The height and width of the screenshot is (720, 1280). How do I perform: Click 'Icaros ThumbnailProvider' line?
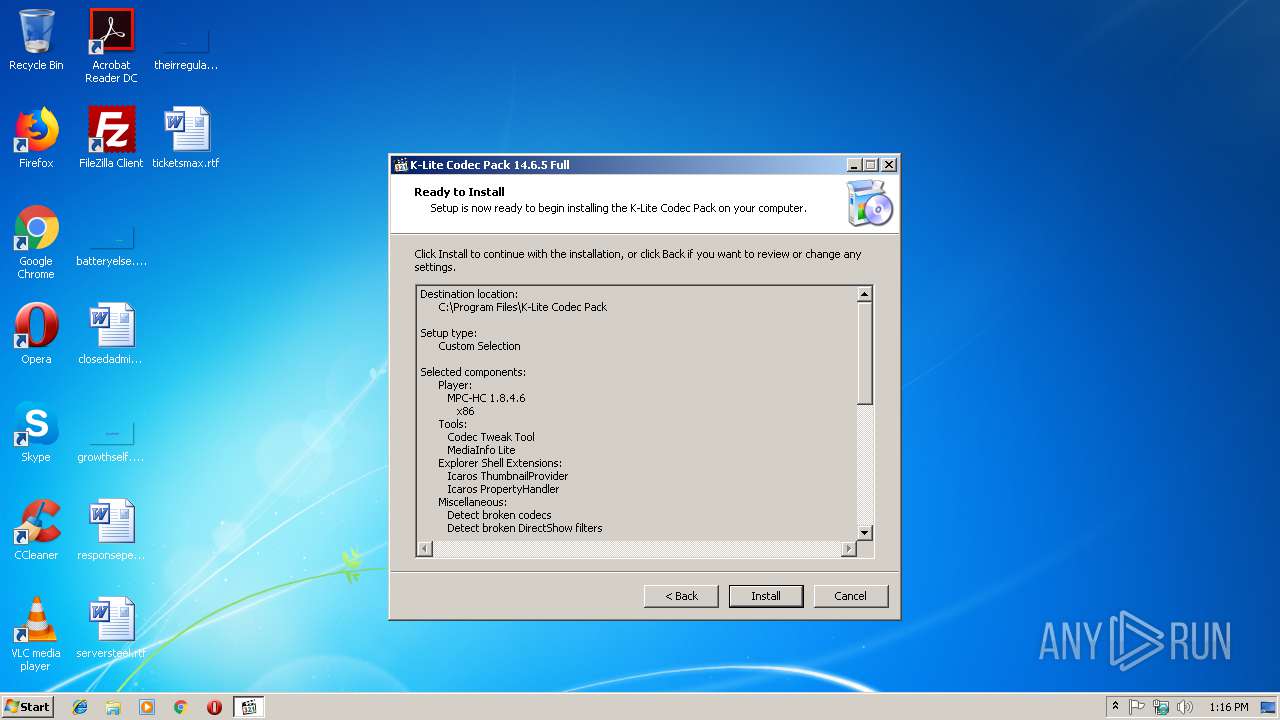point(508,476)
